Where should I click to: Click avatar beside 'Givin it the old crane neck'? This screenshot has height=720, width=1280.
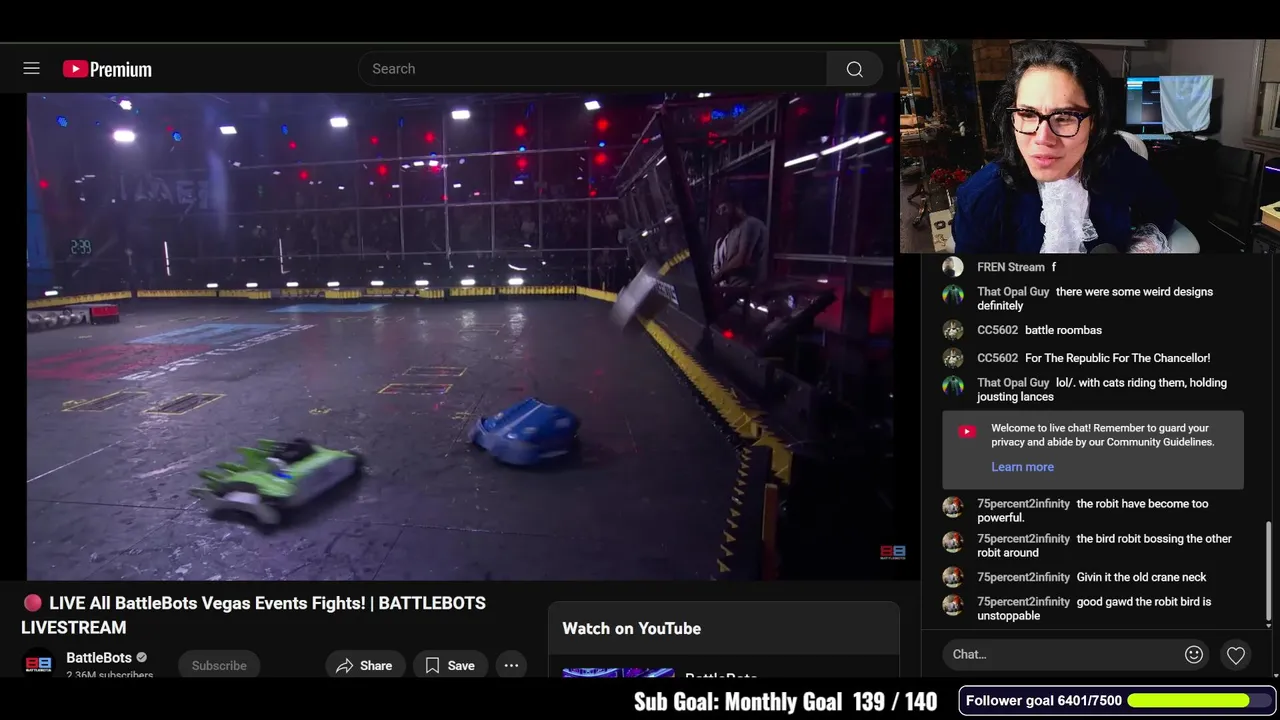point(953,577)
